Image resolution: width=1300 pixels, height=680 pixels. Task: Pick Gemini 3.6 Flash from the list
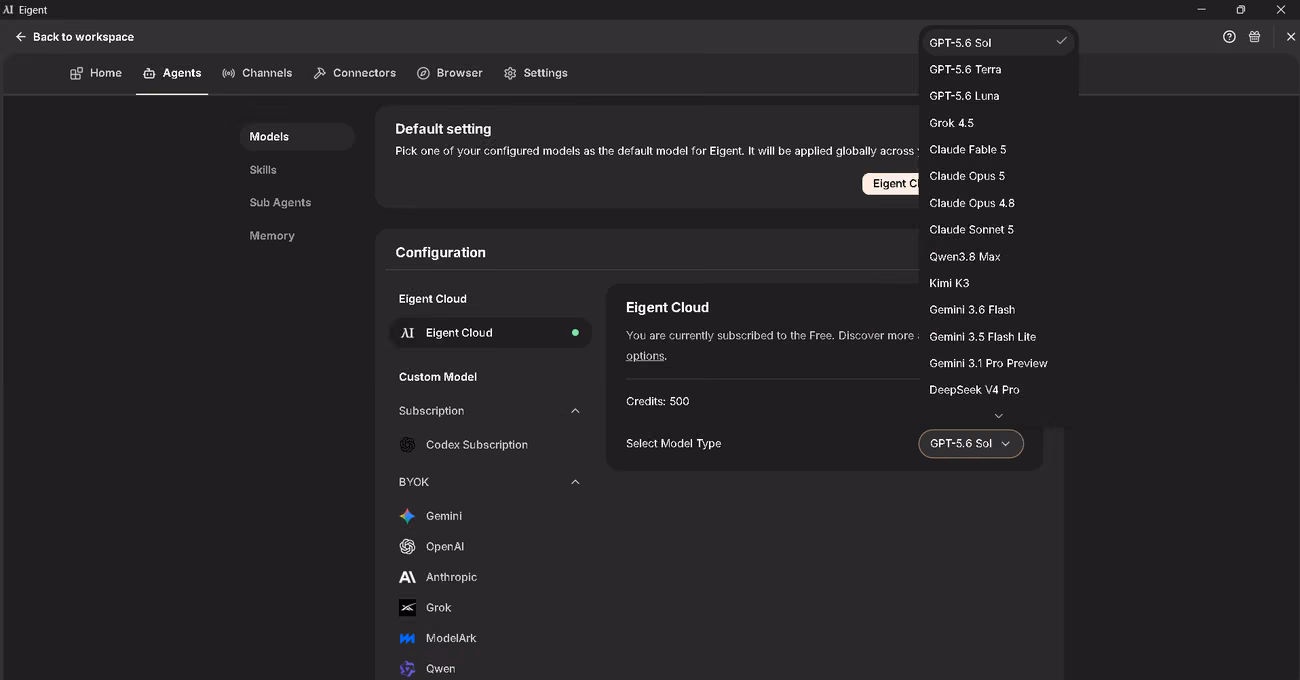(998, 310)
